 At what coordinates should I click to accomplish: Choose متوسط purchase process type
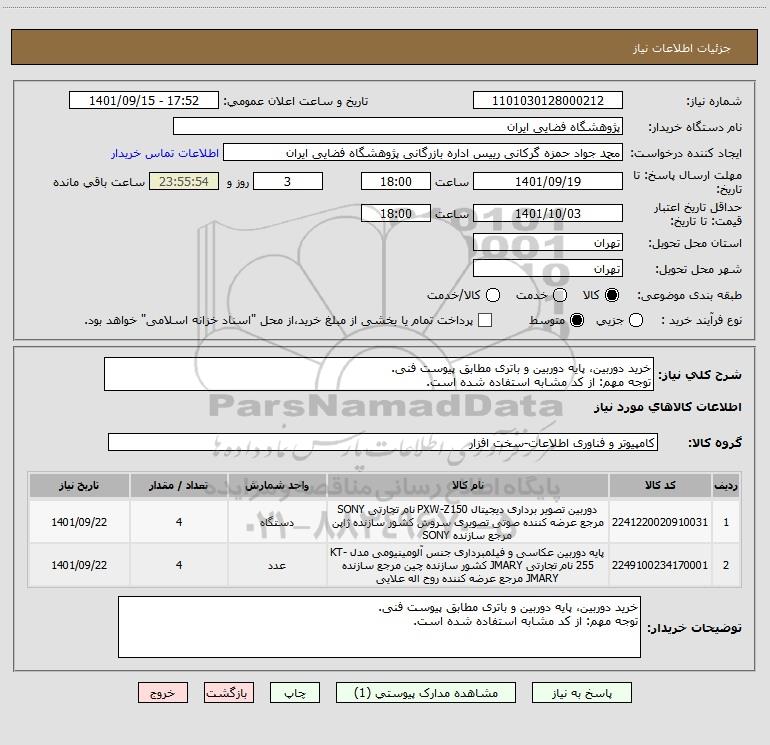click(x=577, y=320)
